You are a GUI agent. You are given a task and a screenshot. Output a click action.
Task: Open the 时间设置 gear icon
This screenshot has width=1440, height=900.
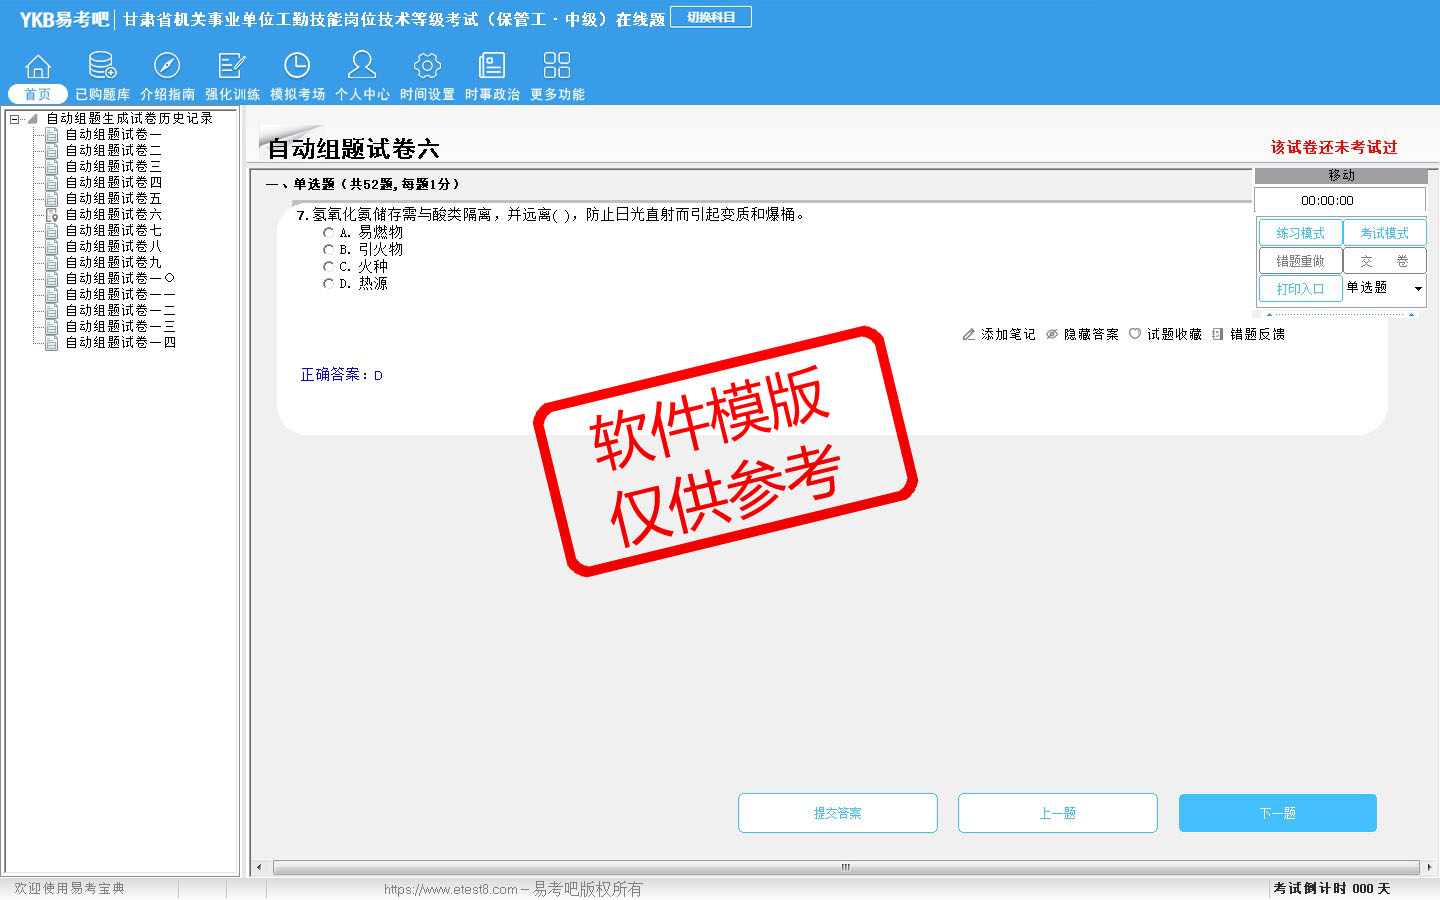tap(427, 66)
